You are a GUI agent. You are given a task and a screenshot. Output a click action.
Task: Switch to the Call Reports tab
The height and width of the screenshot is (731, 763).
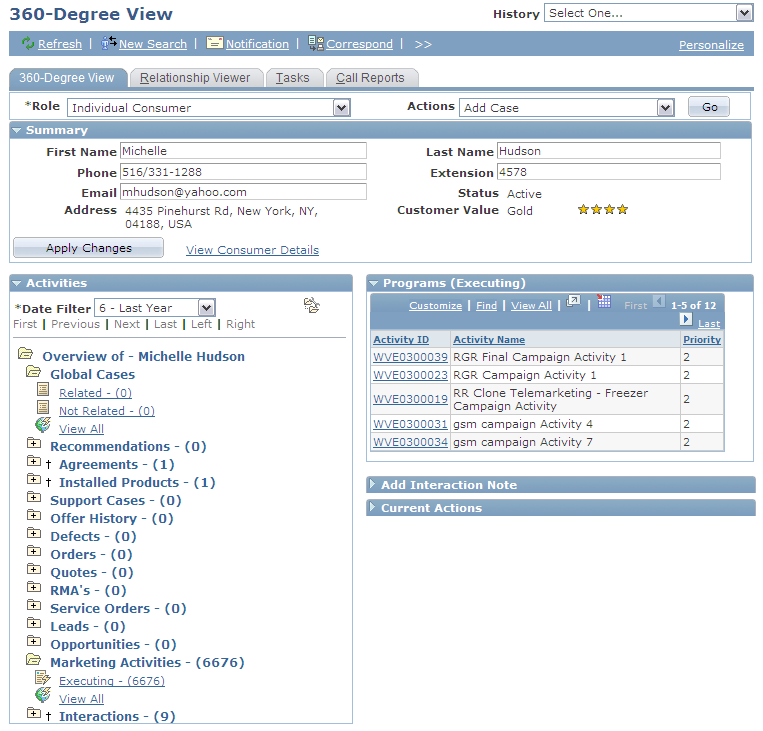pos(370,78)
